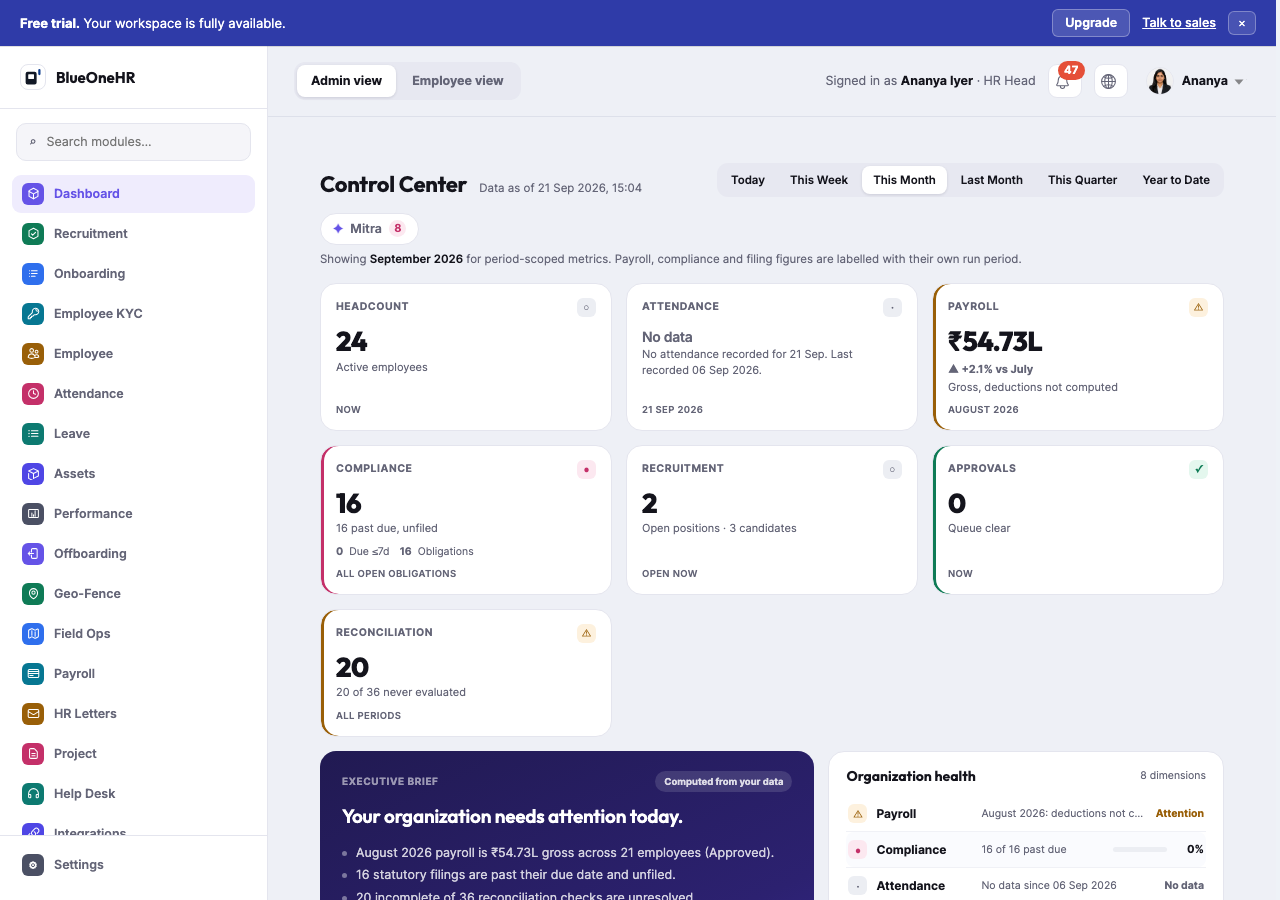Click the Compliance 0% progress bar
The height and width of the screenshot is (900, 1280).
(x=1140, y=850)
